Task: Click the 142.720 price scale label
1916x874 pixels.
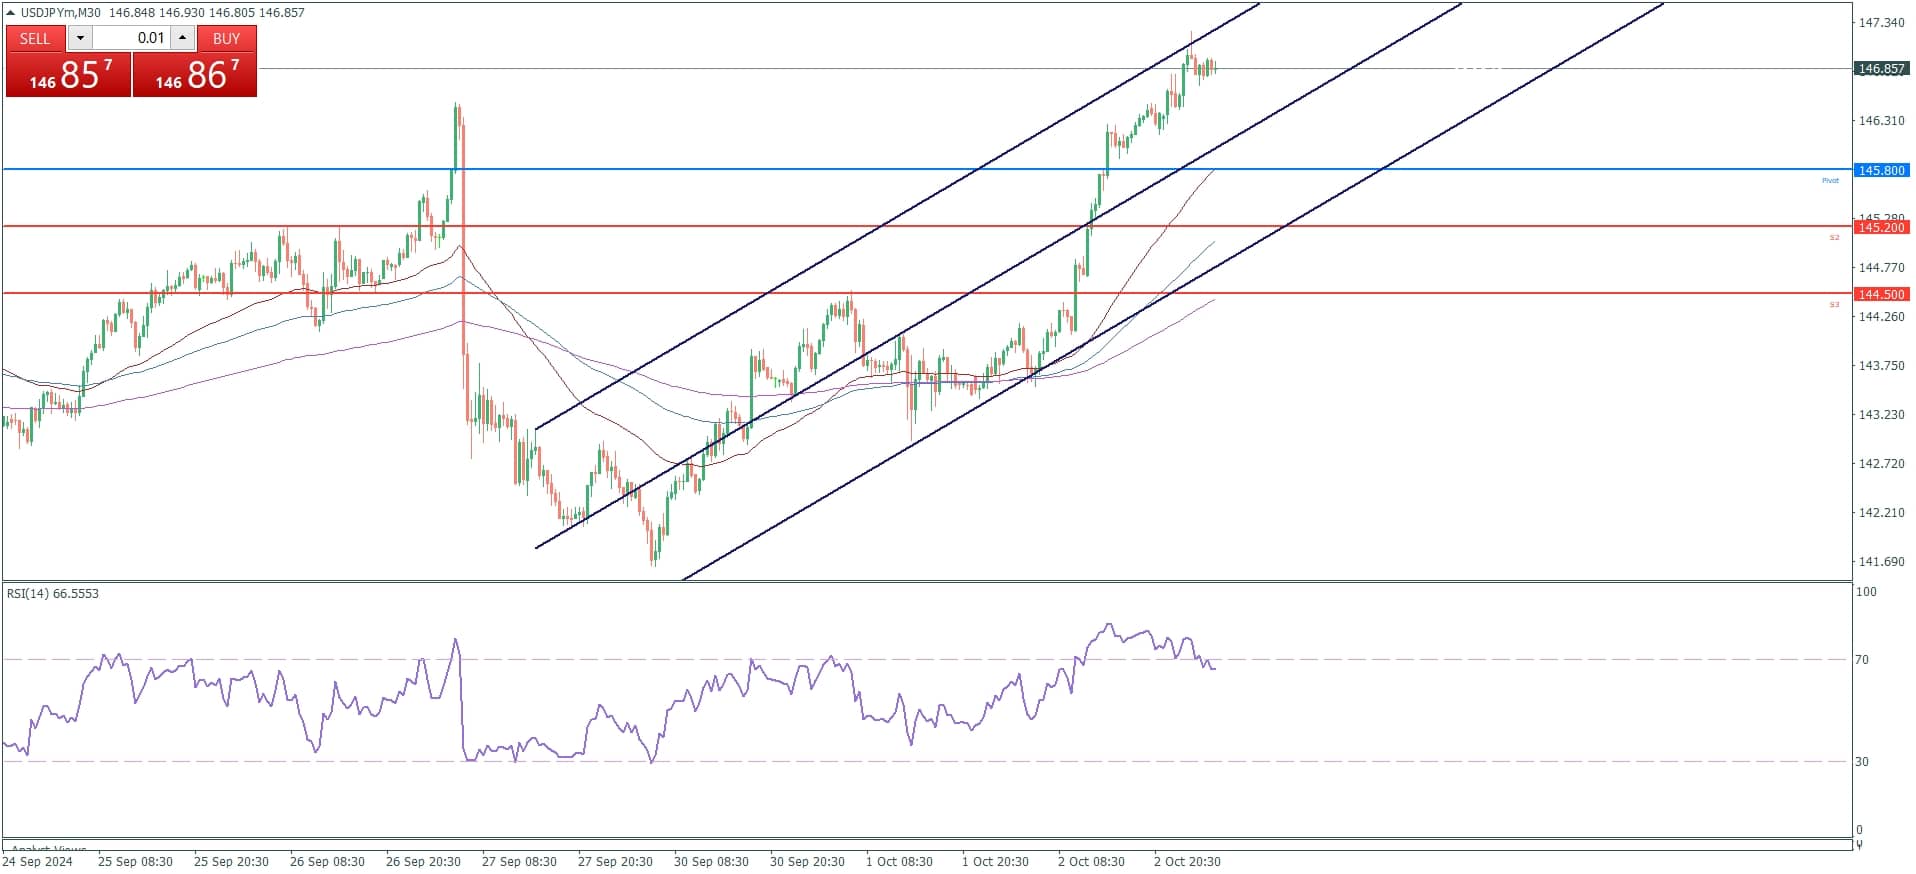Action: [1881, 464]
